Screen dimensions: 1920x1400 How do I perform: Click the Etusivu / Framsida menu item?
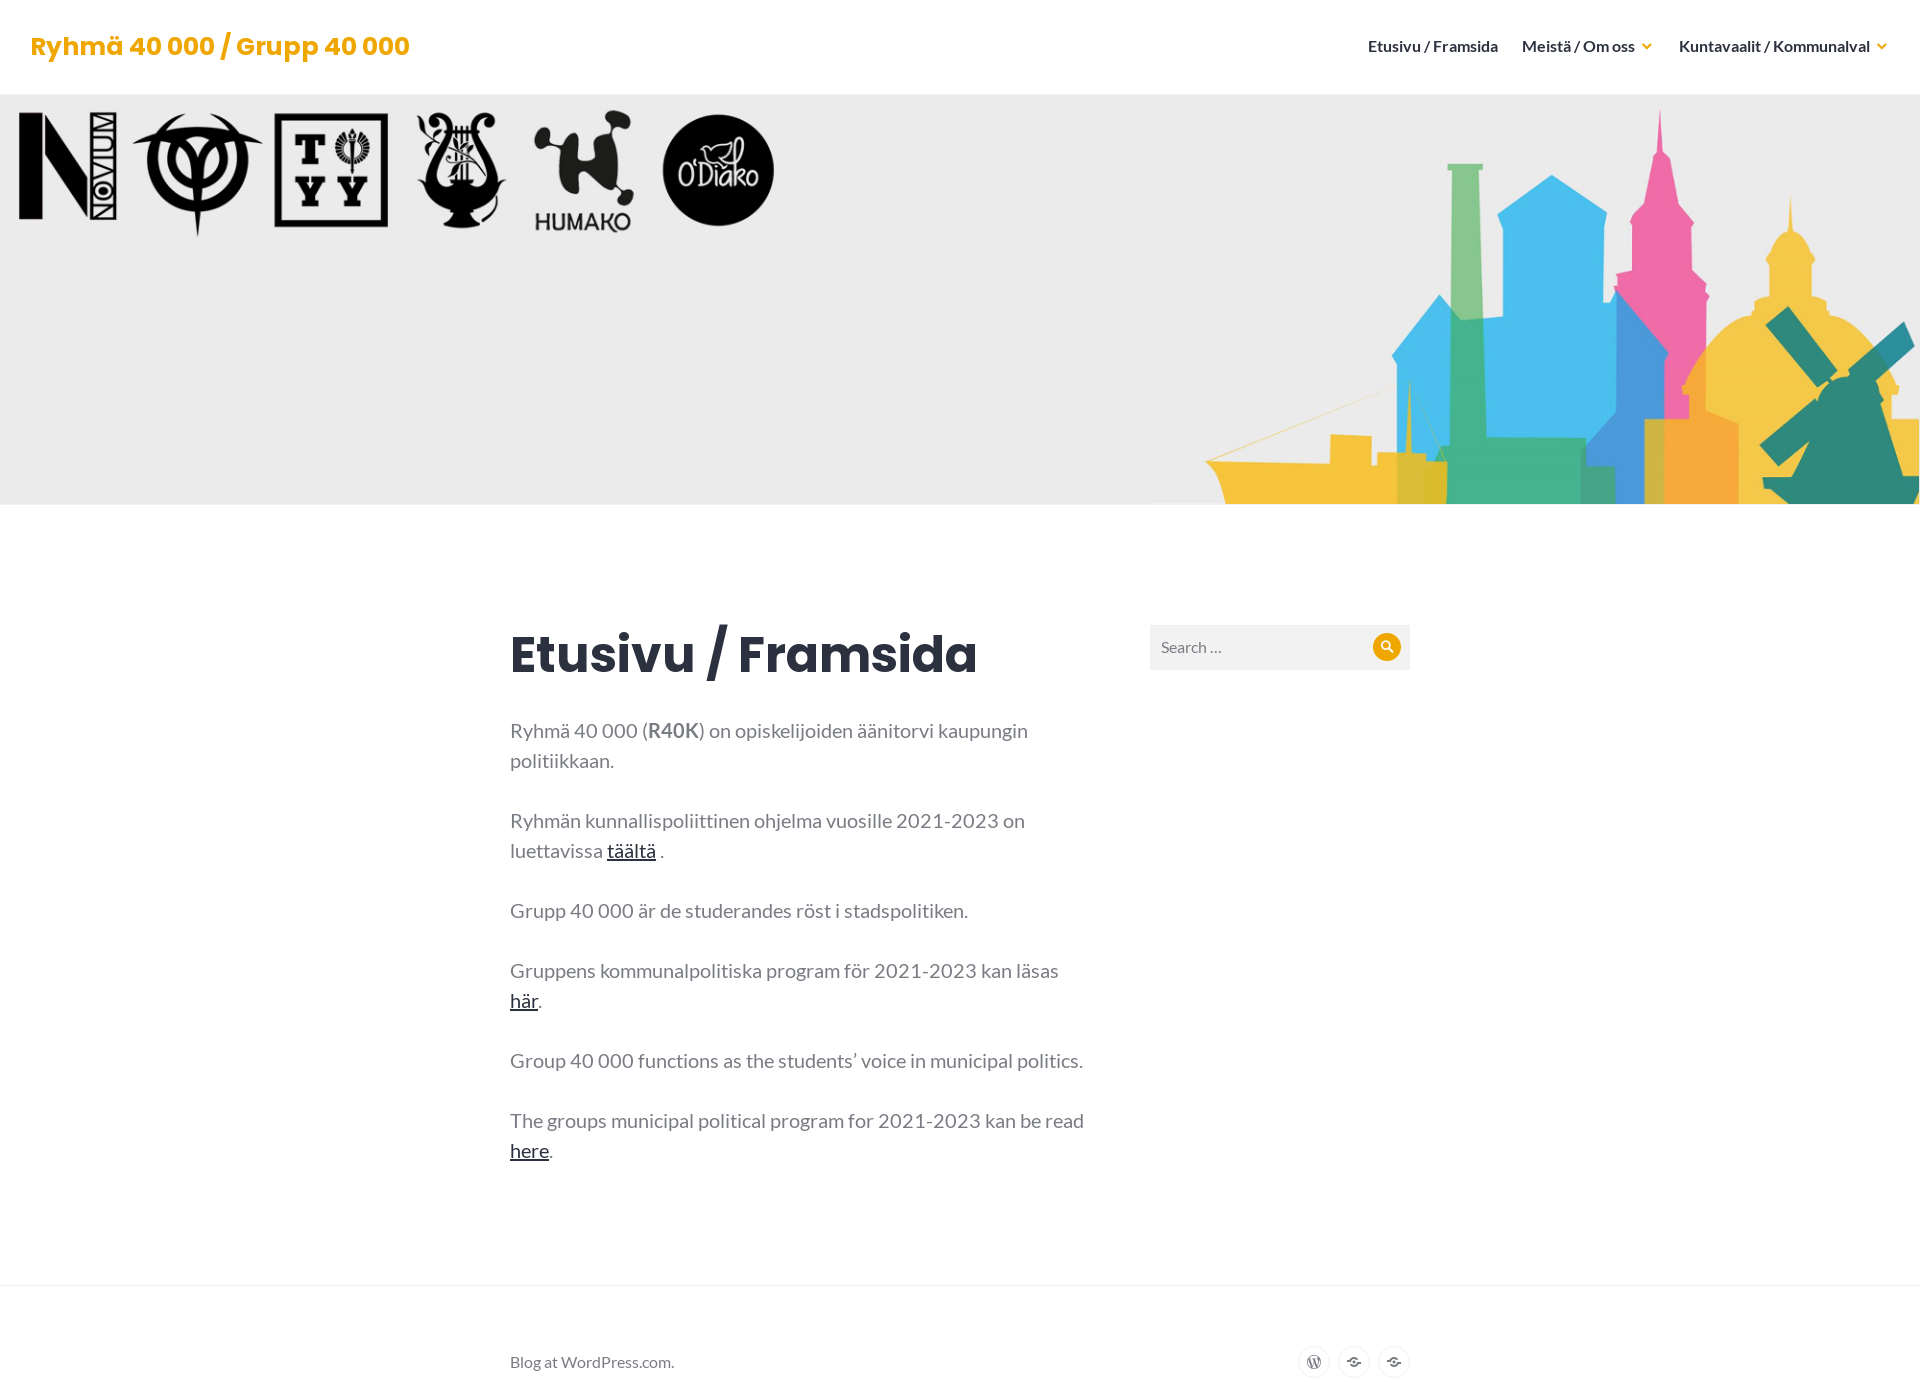pyautogui.click(x=1431, y=46)
